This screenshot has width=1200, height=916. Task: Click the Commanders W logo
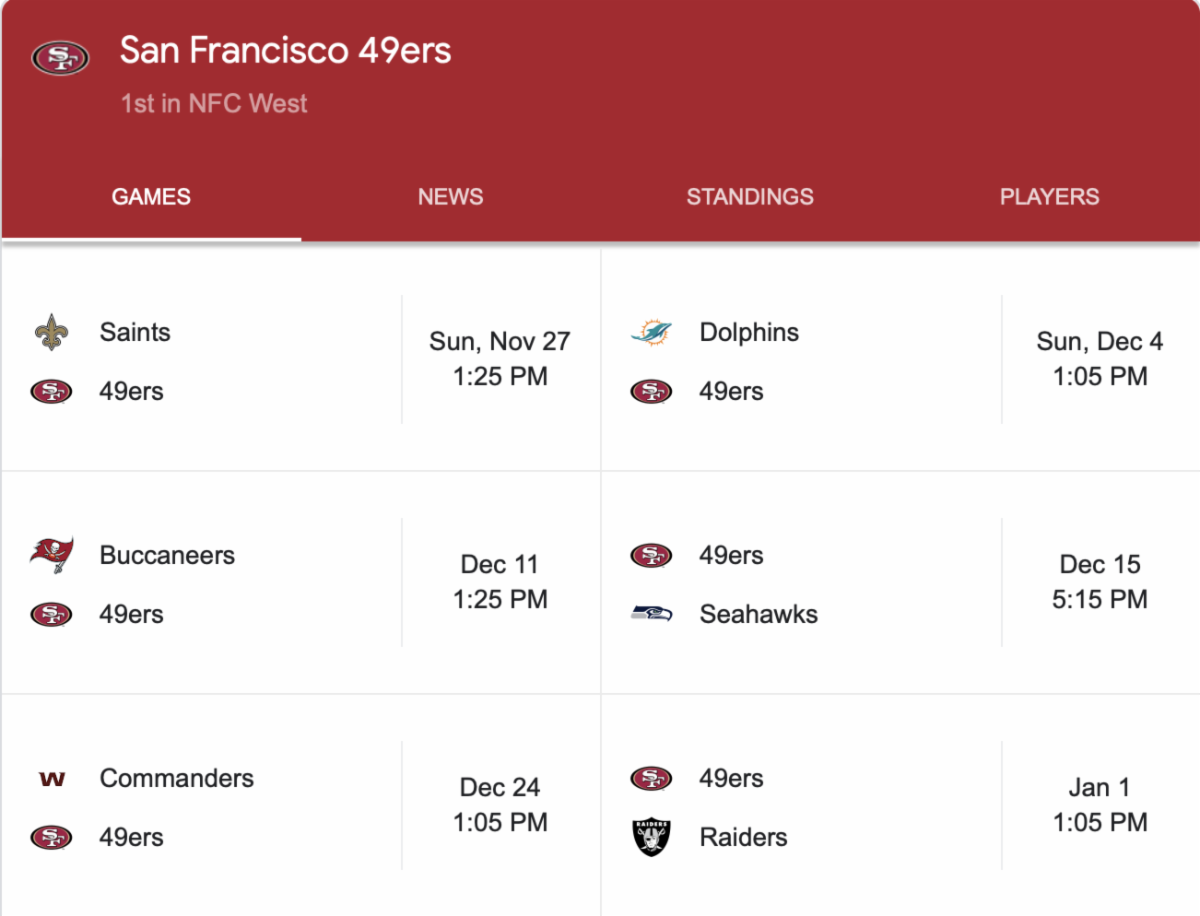[51, 778]
